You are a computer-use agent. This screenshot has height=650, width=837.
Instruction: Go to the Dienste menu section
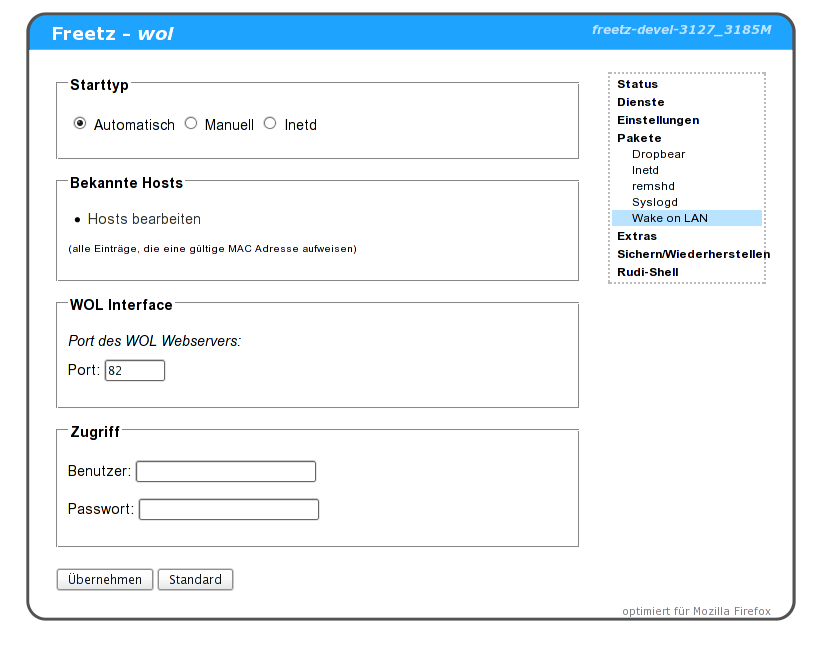[x=640, y=102]
